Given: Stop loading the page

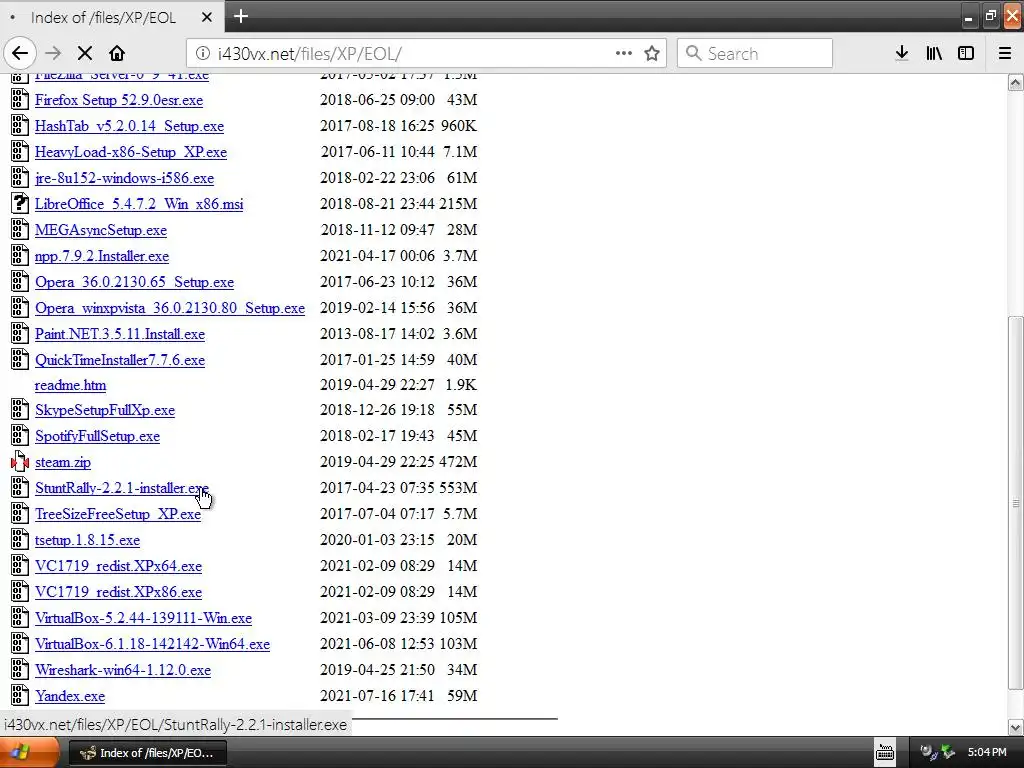Looking at the screenshot, I should (85, 54).
